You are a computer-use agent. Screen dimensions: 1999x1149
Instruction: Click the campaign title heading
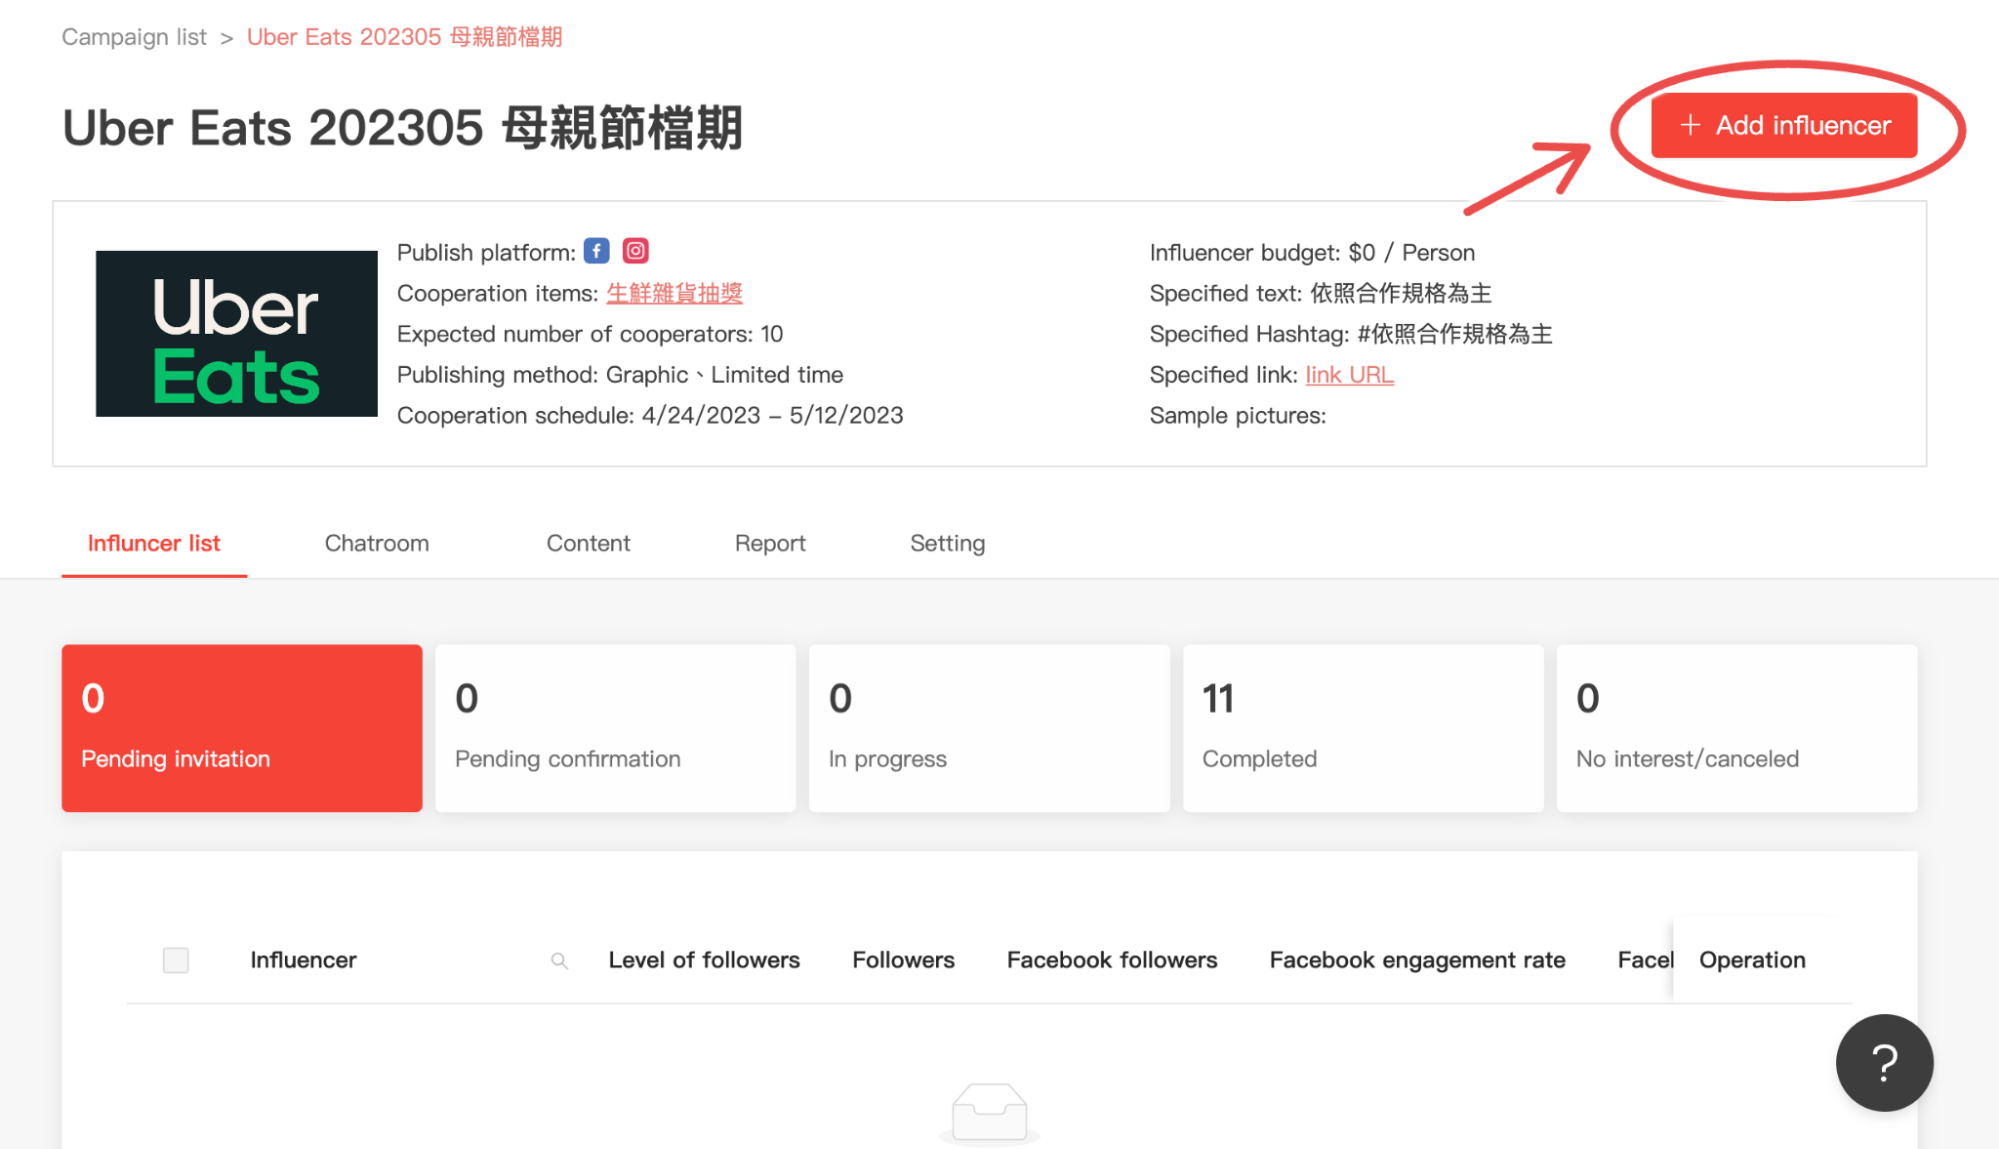click(x=402, y=128)
